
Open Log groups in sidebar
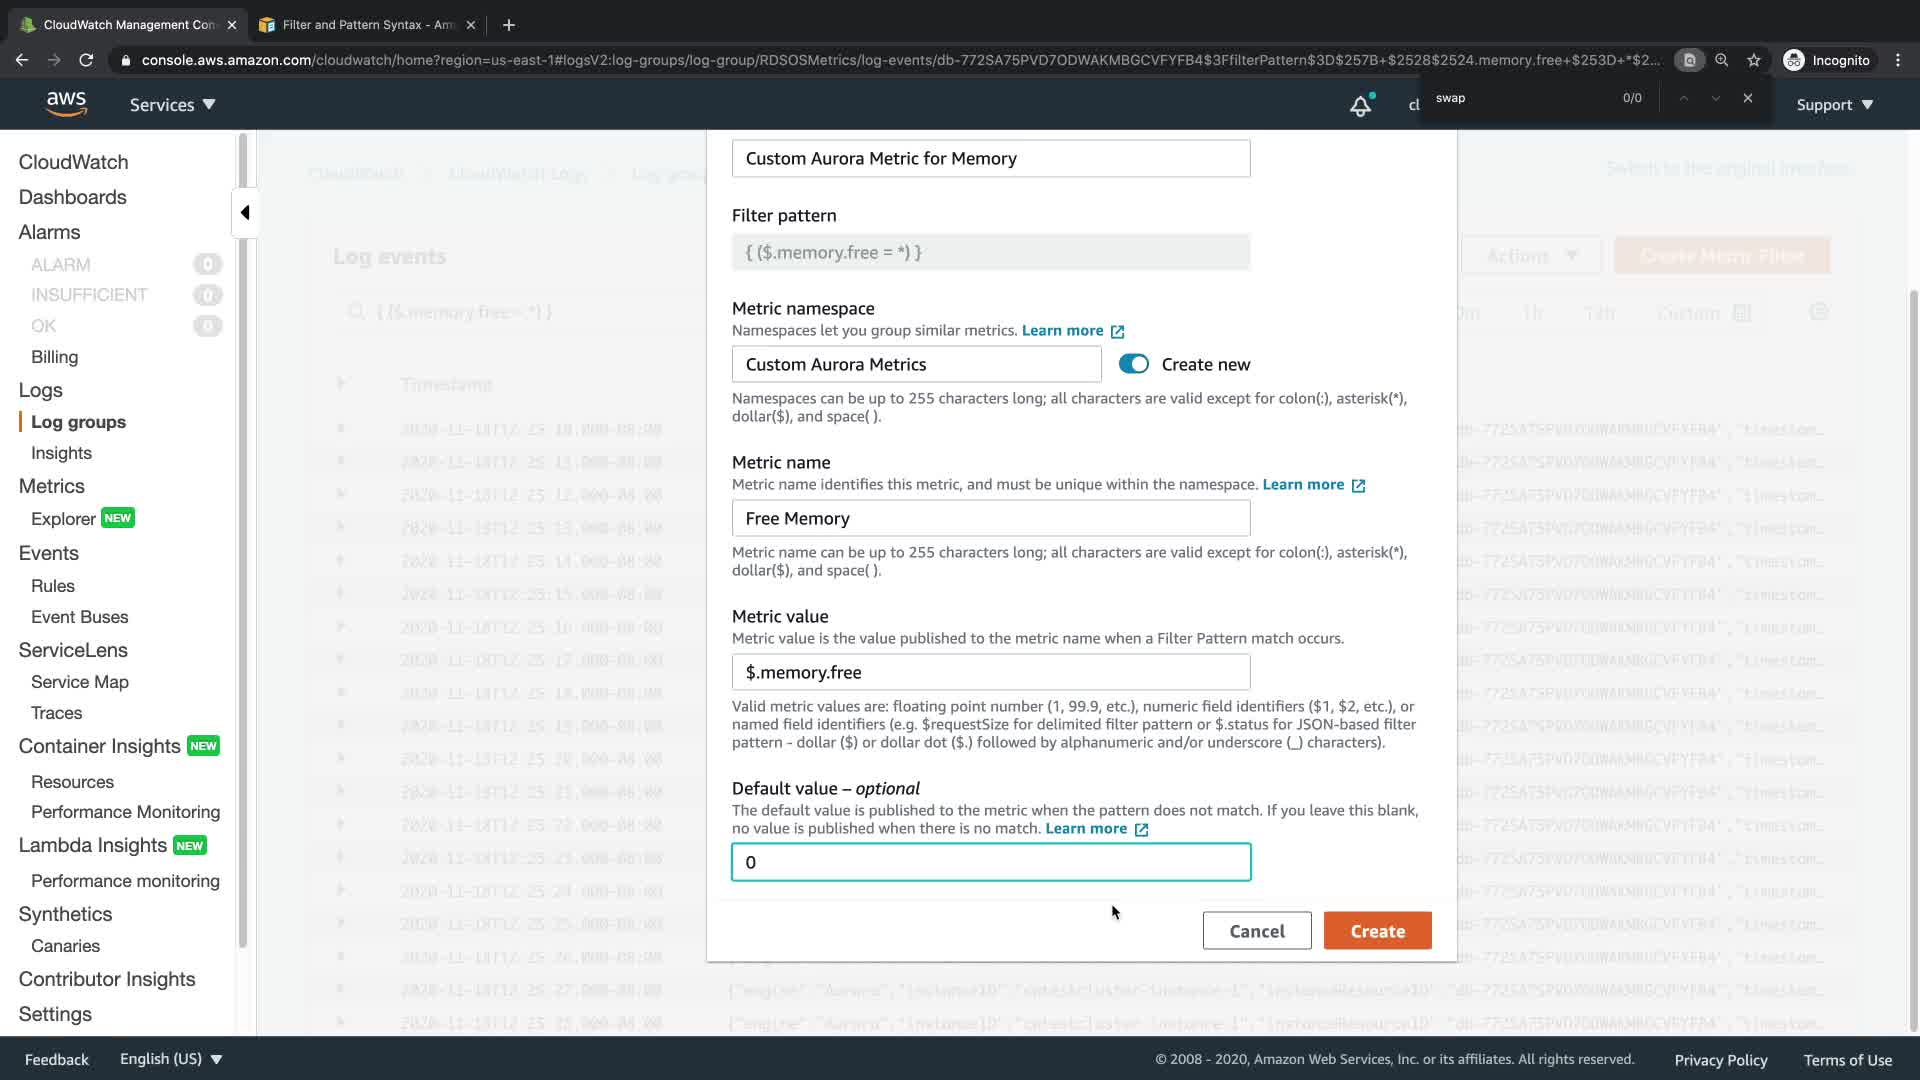[x=78, y=422]
